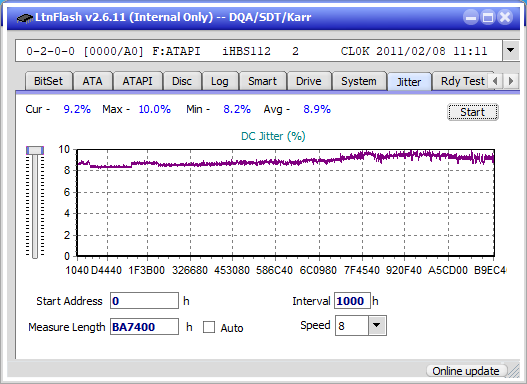Click the Min value '8.2%'
This screenshot has height=384, width=527.
(237, 109)
